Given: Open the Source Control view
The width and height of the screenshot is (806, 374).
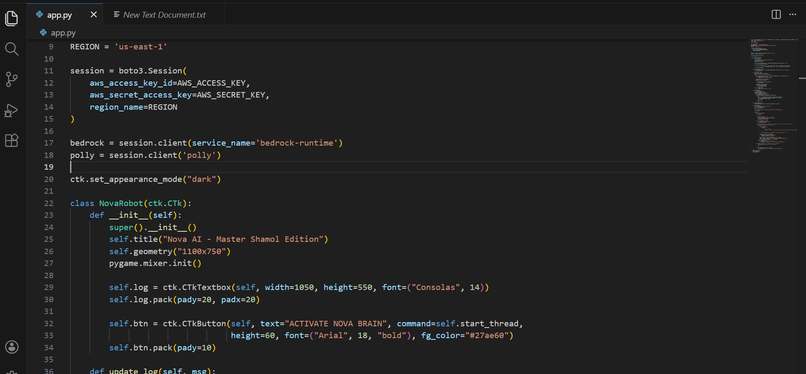Looking at the screenshot, I should (12, 80).
